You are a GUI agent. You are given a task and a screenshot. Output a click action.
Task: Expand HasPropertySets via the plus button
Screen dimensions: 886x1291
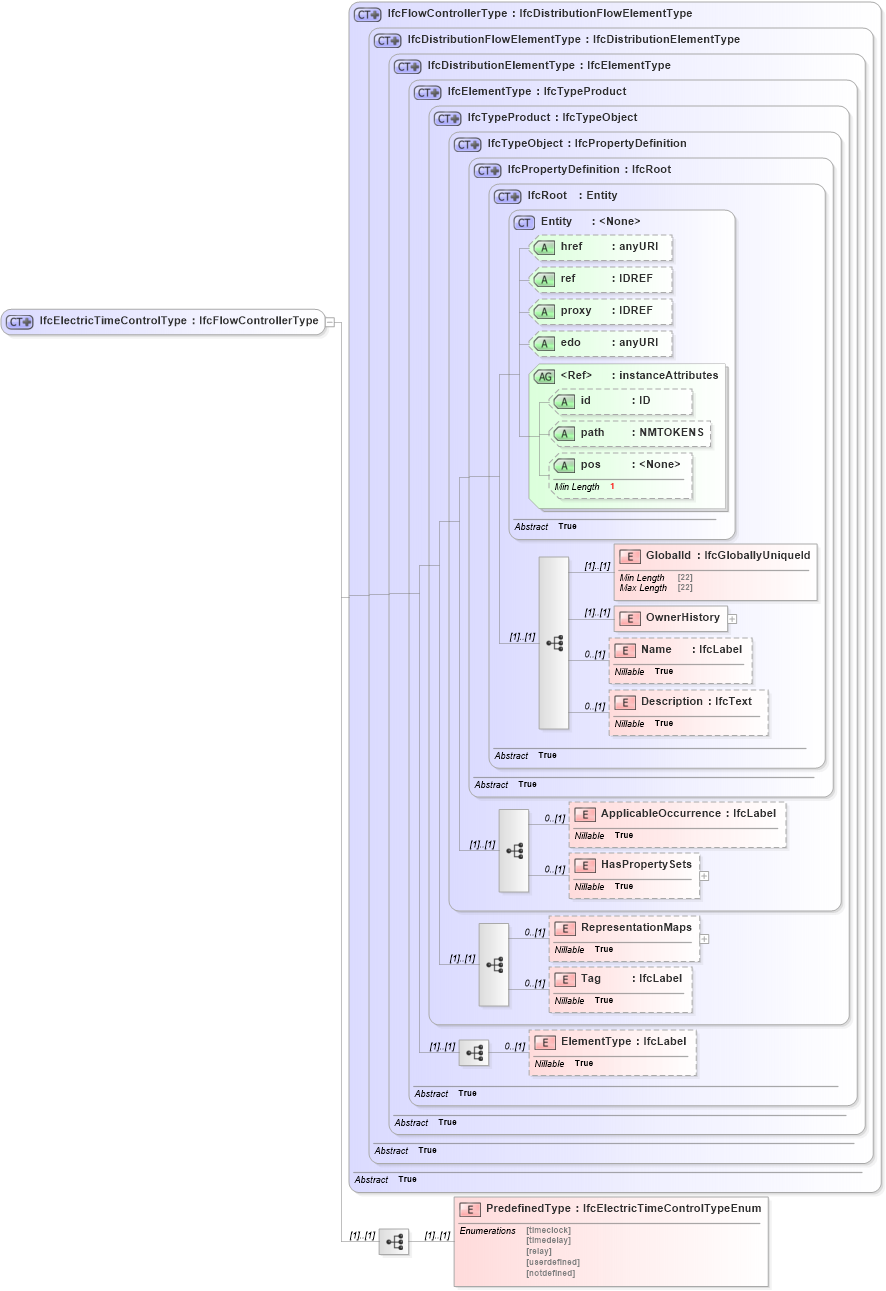[704, 875]
